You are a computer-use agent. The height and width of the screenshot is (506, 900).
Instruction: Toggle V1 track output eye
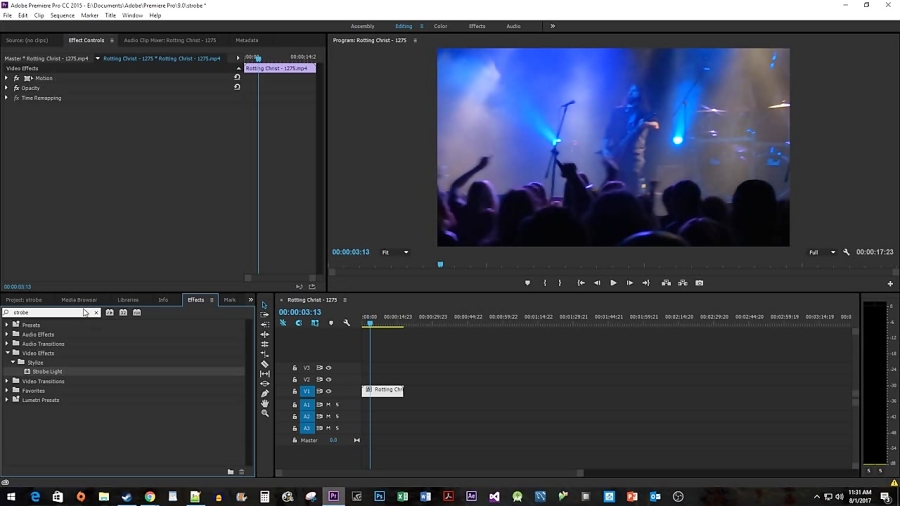[x=329, y=391]
